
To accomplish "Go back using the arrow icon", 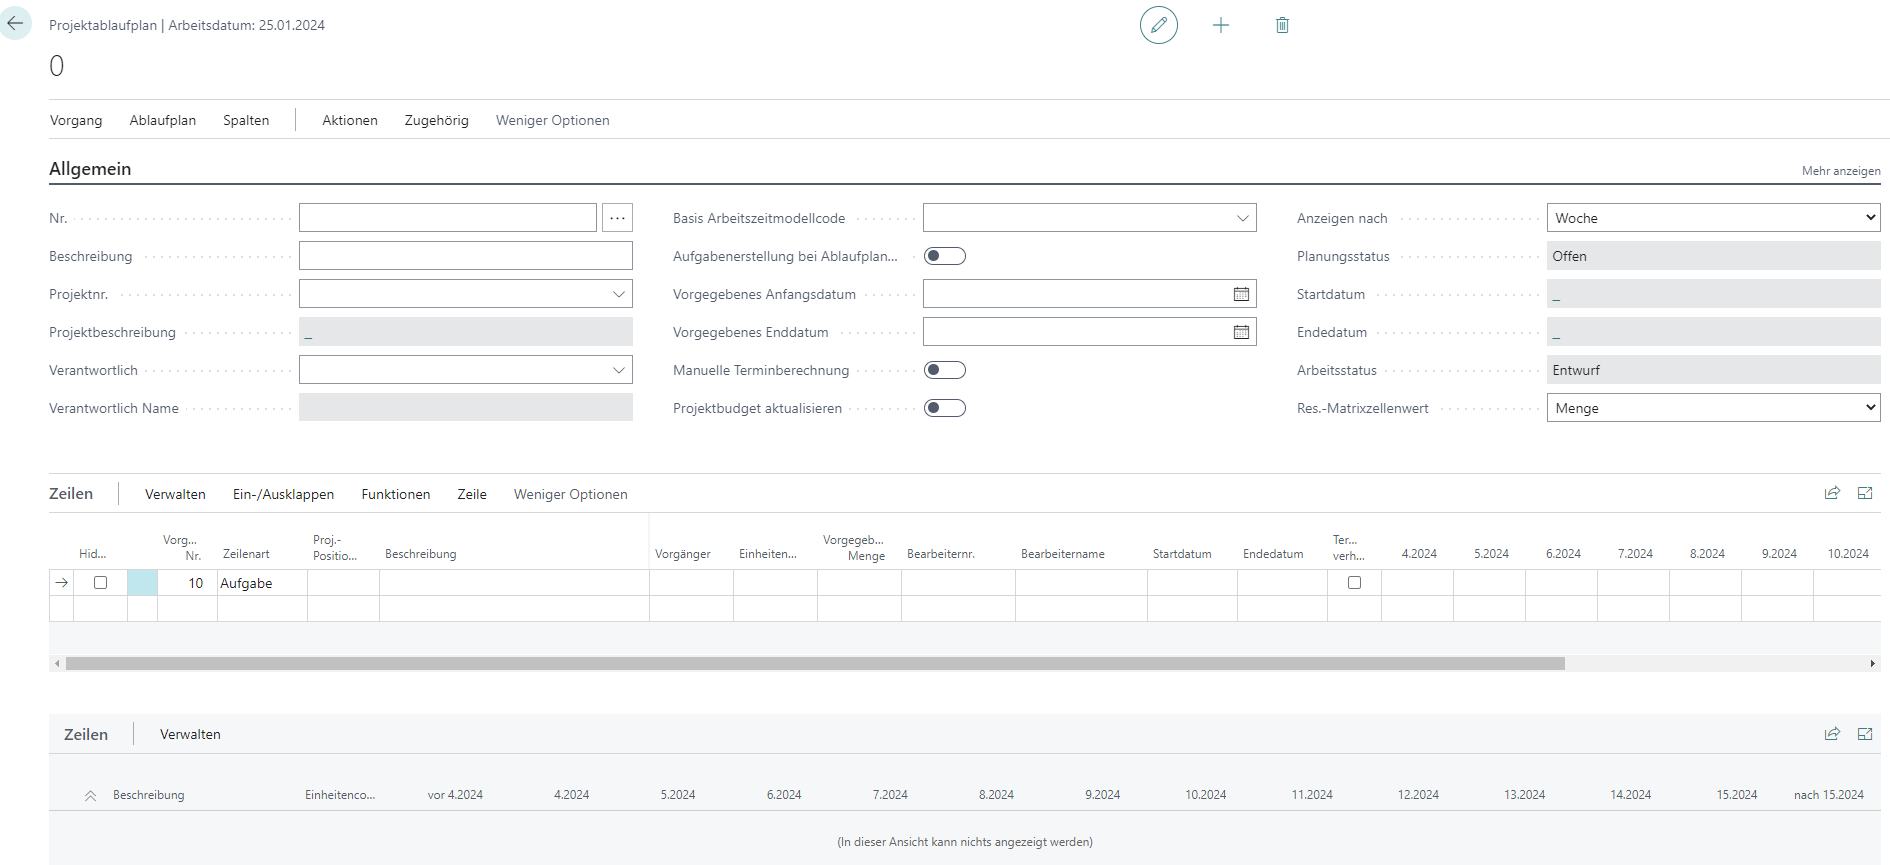I will click(x=15, y=23).
